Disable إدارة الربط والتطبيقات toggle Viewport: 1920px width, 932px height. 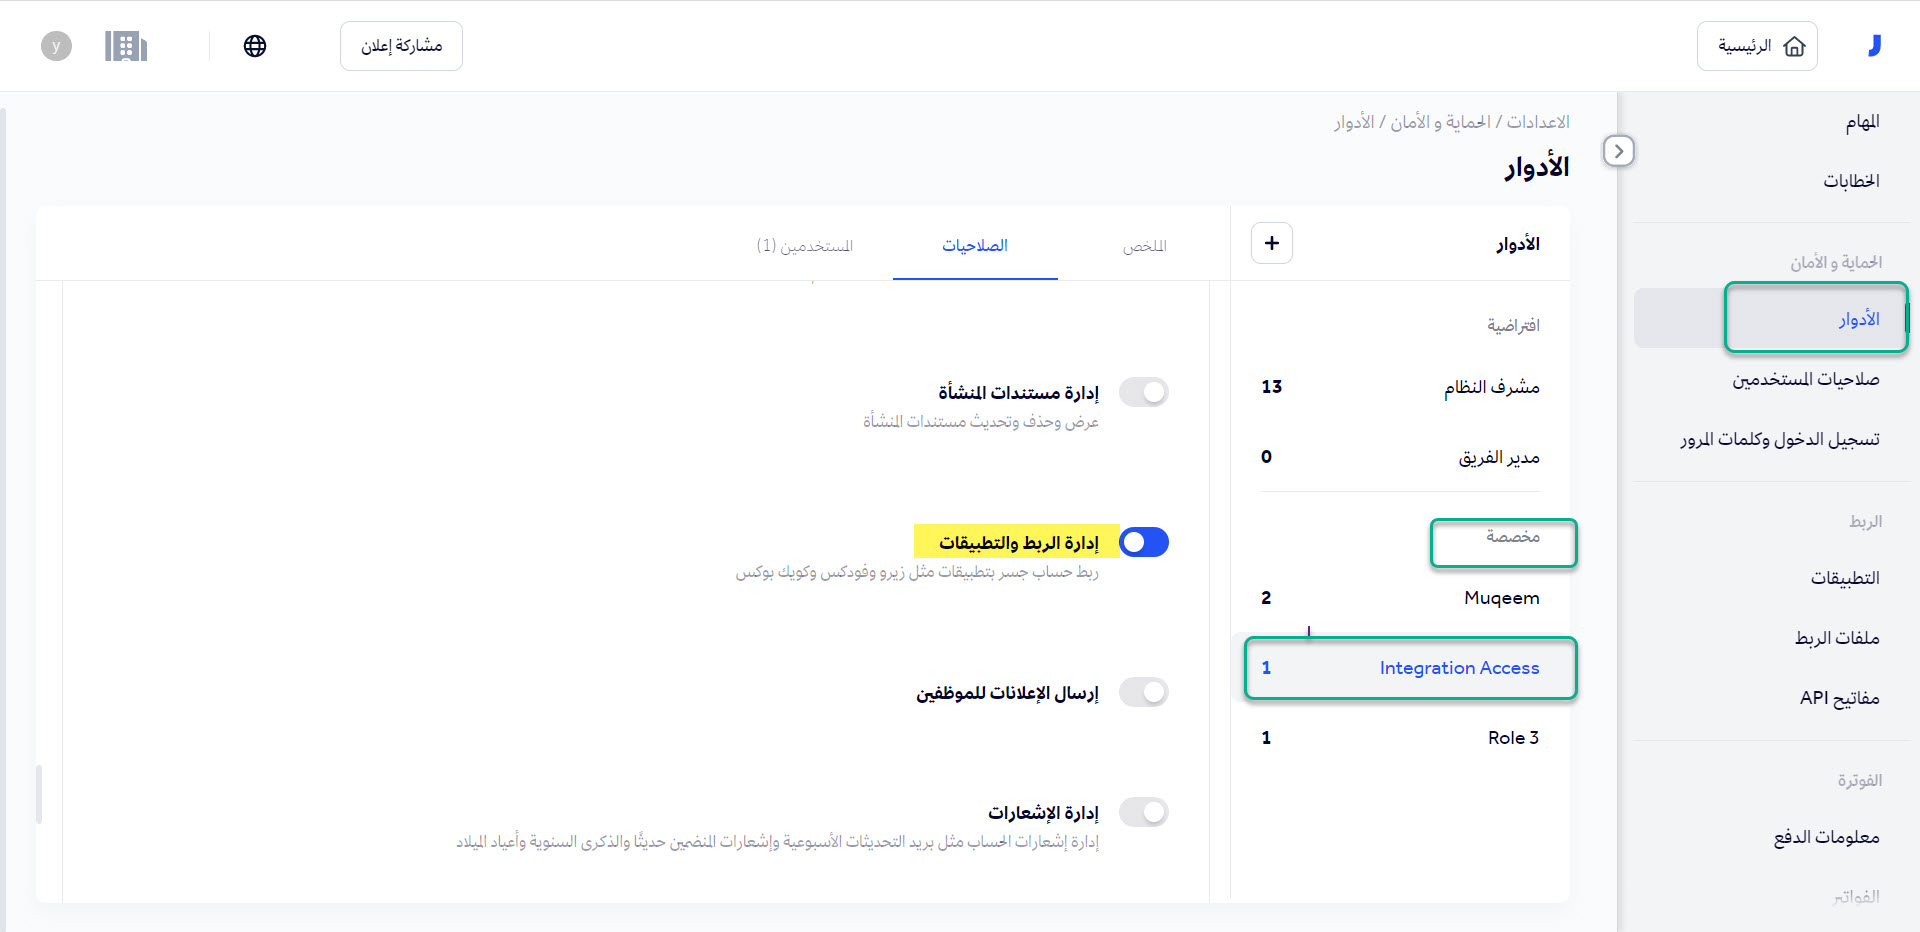point(1144,542)
